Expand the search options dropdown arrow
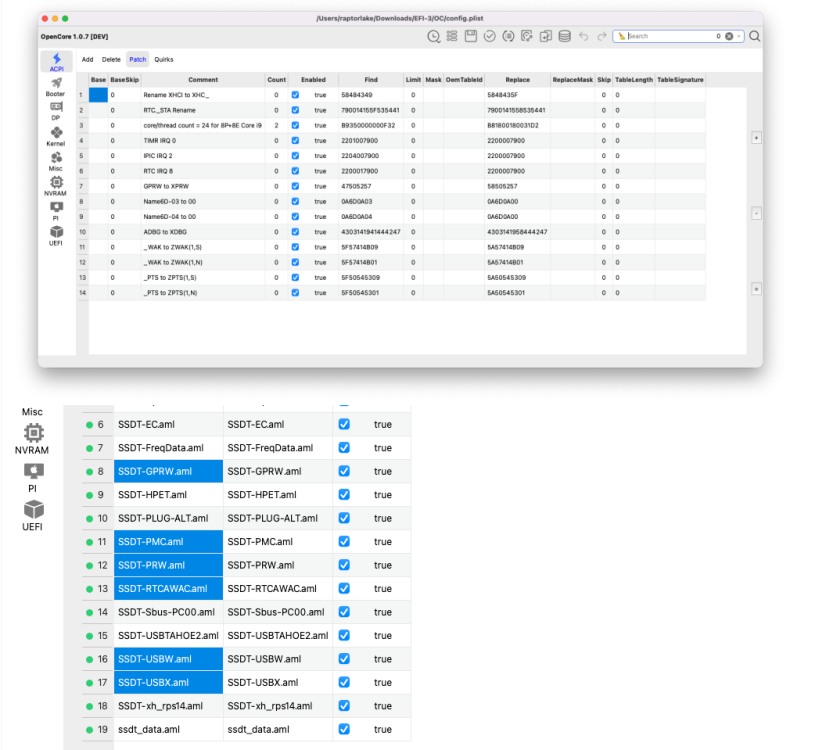The height and width of the screenshot is (750, 833). click(738, 36)
